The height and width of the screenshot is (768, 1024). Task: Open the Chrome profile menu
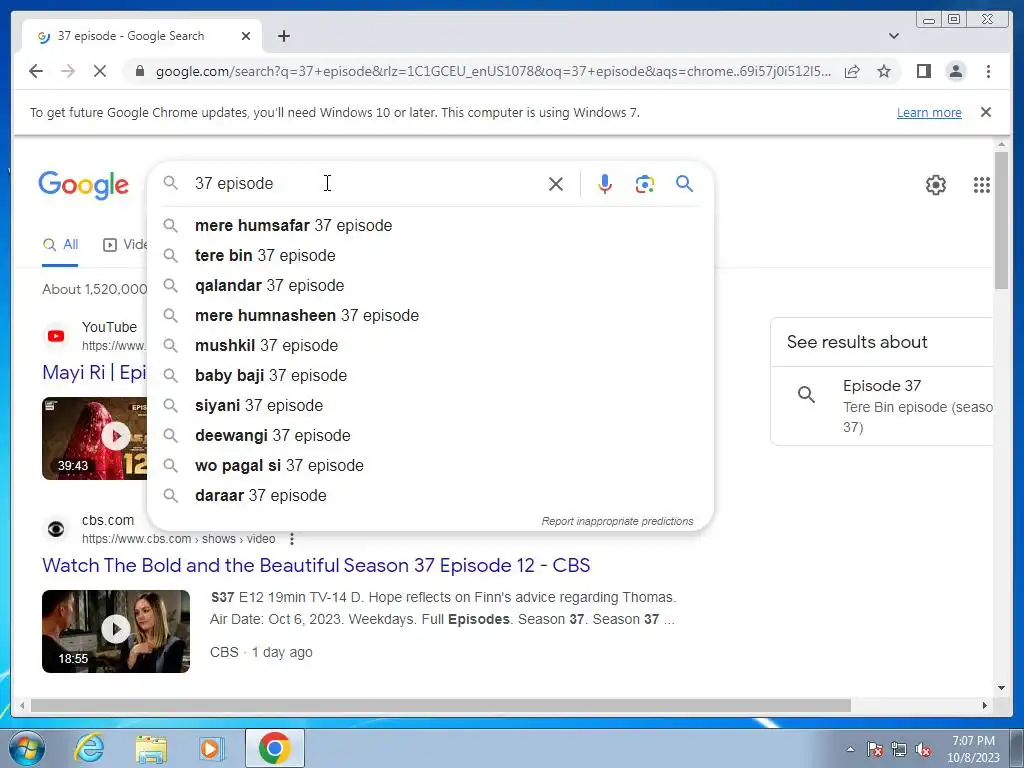click(955, 71)
